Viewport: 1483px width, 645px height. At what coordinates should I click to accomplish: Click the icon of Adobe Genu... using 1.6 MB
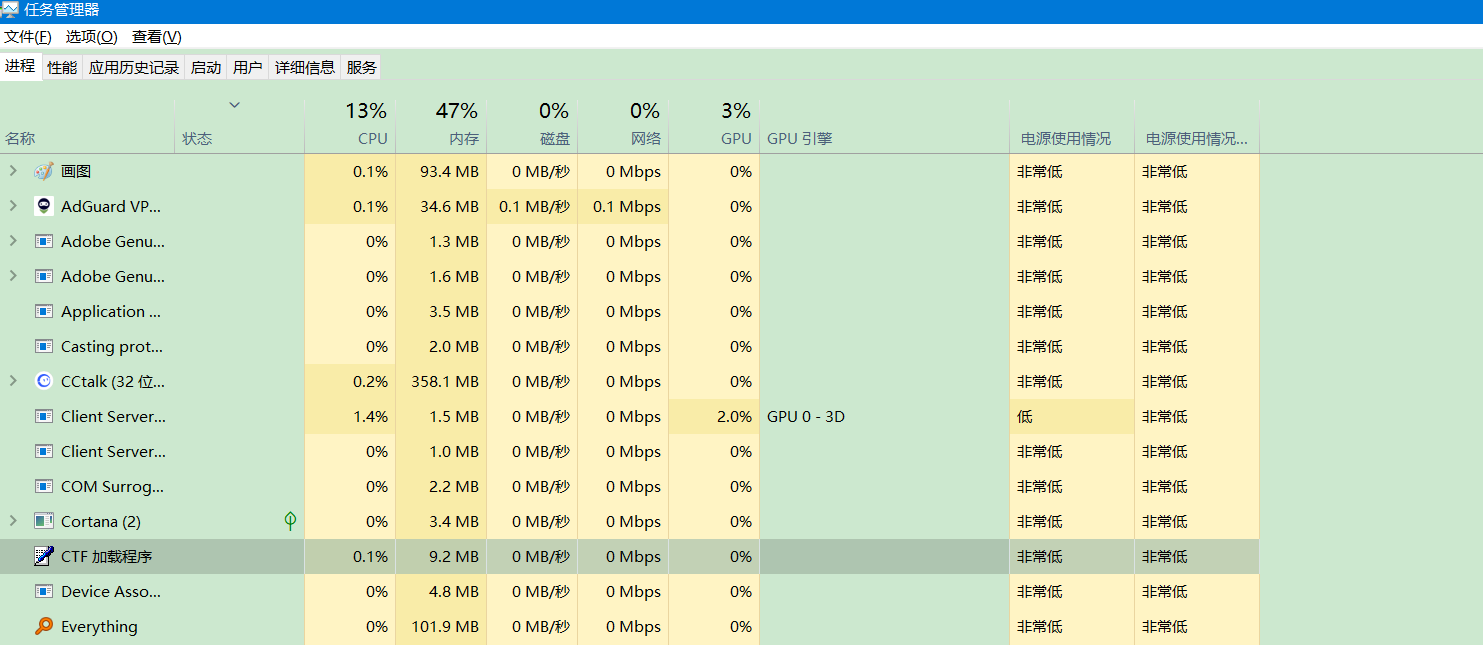tap(43, 276)
